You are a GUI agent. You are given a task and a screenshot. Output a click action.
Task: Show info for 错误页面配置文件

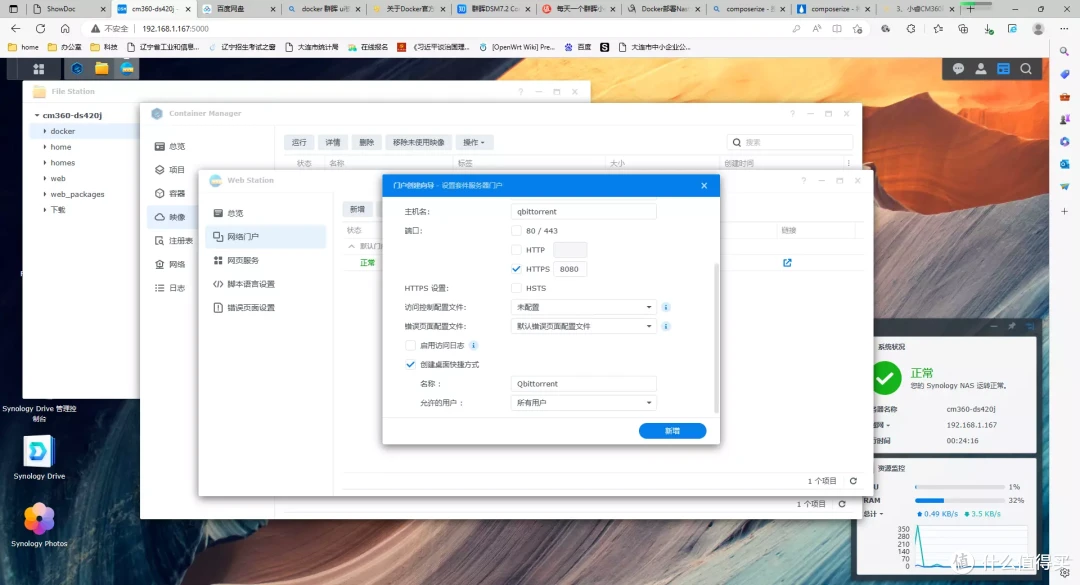665,327
